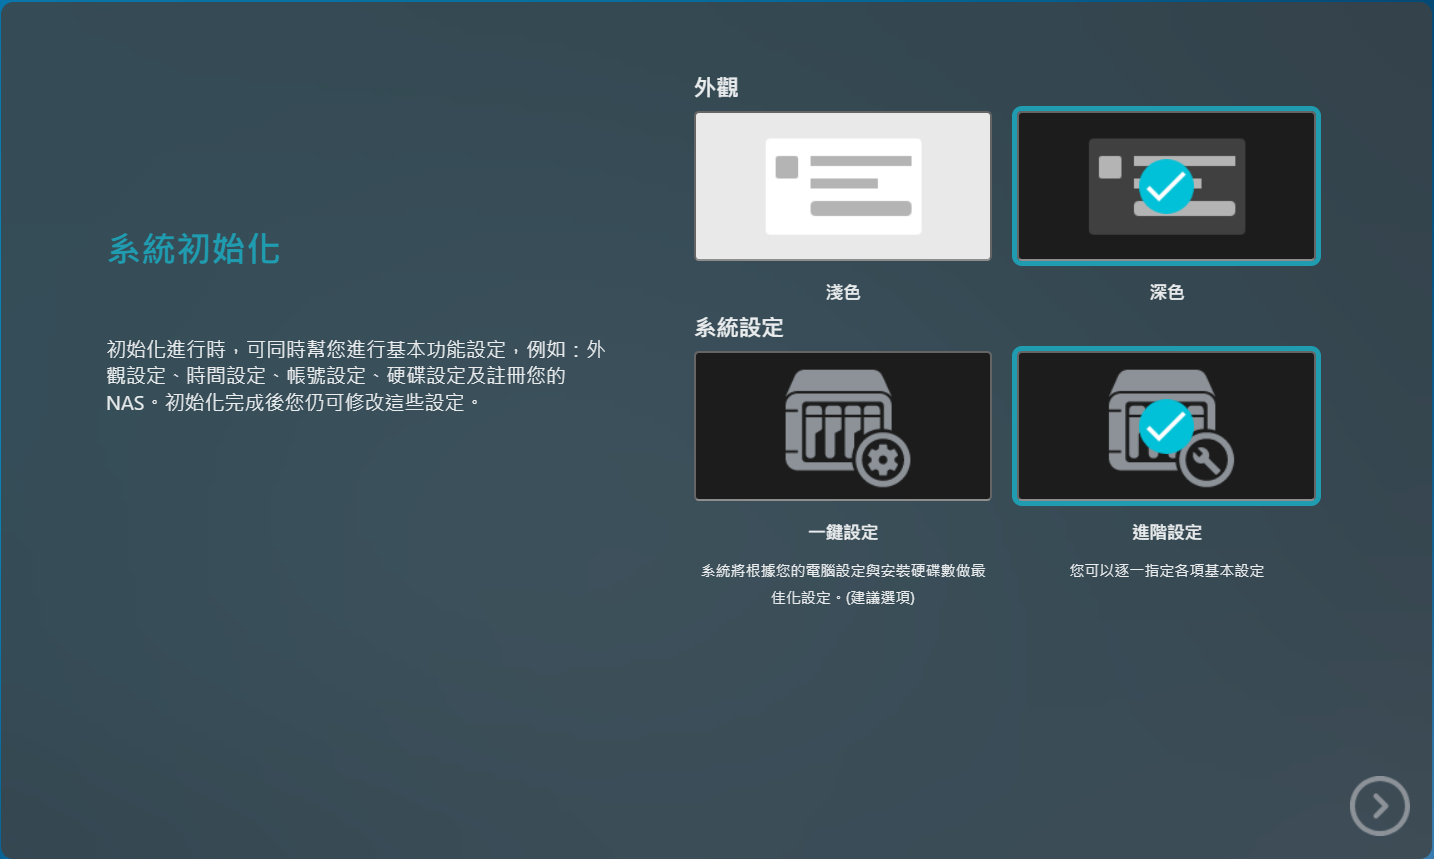Click the 系統設定 section heading
Viewport: 1434px width, 859px height.
click(x=739, y=327)
